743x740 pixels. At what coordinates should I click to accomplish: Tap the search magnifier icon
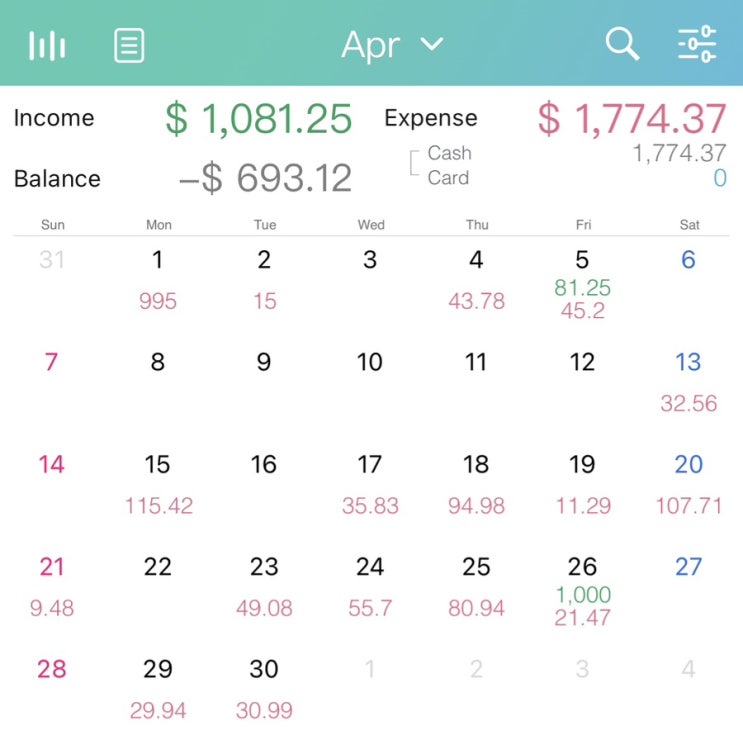622,44
